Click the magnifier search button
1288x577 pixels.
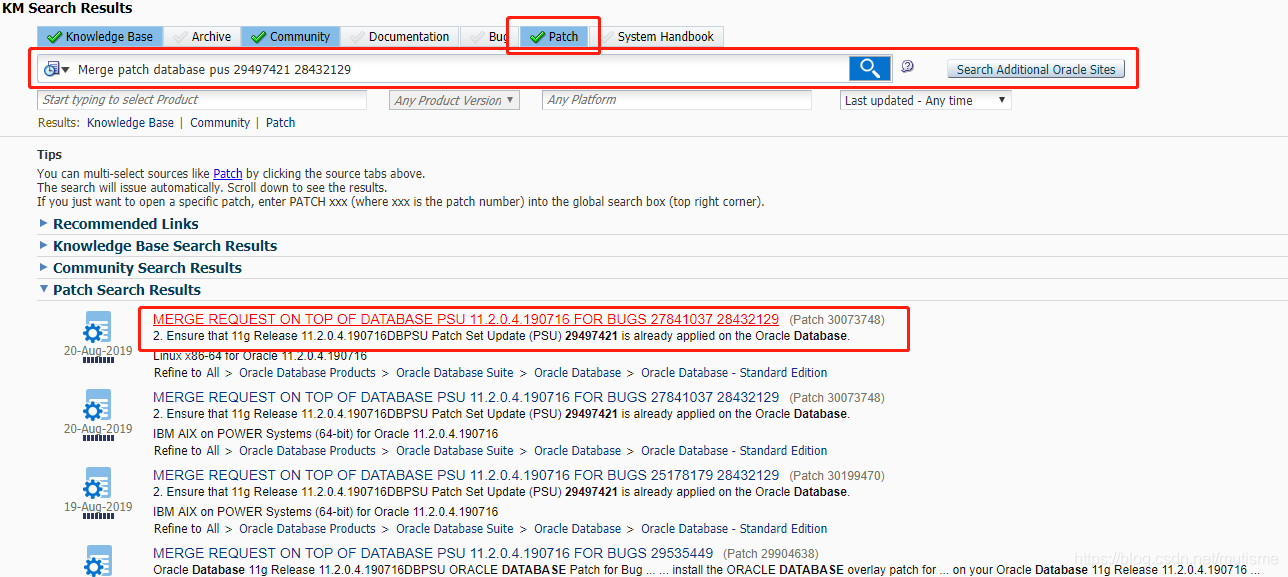[870, 68]
